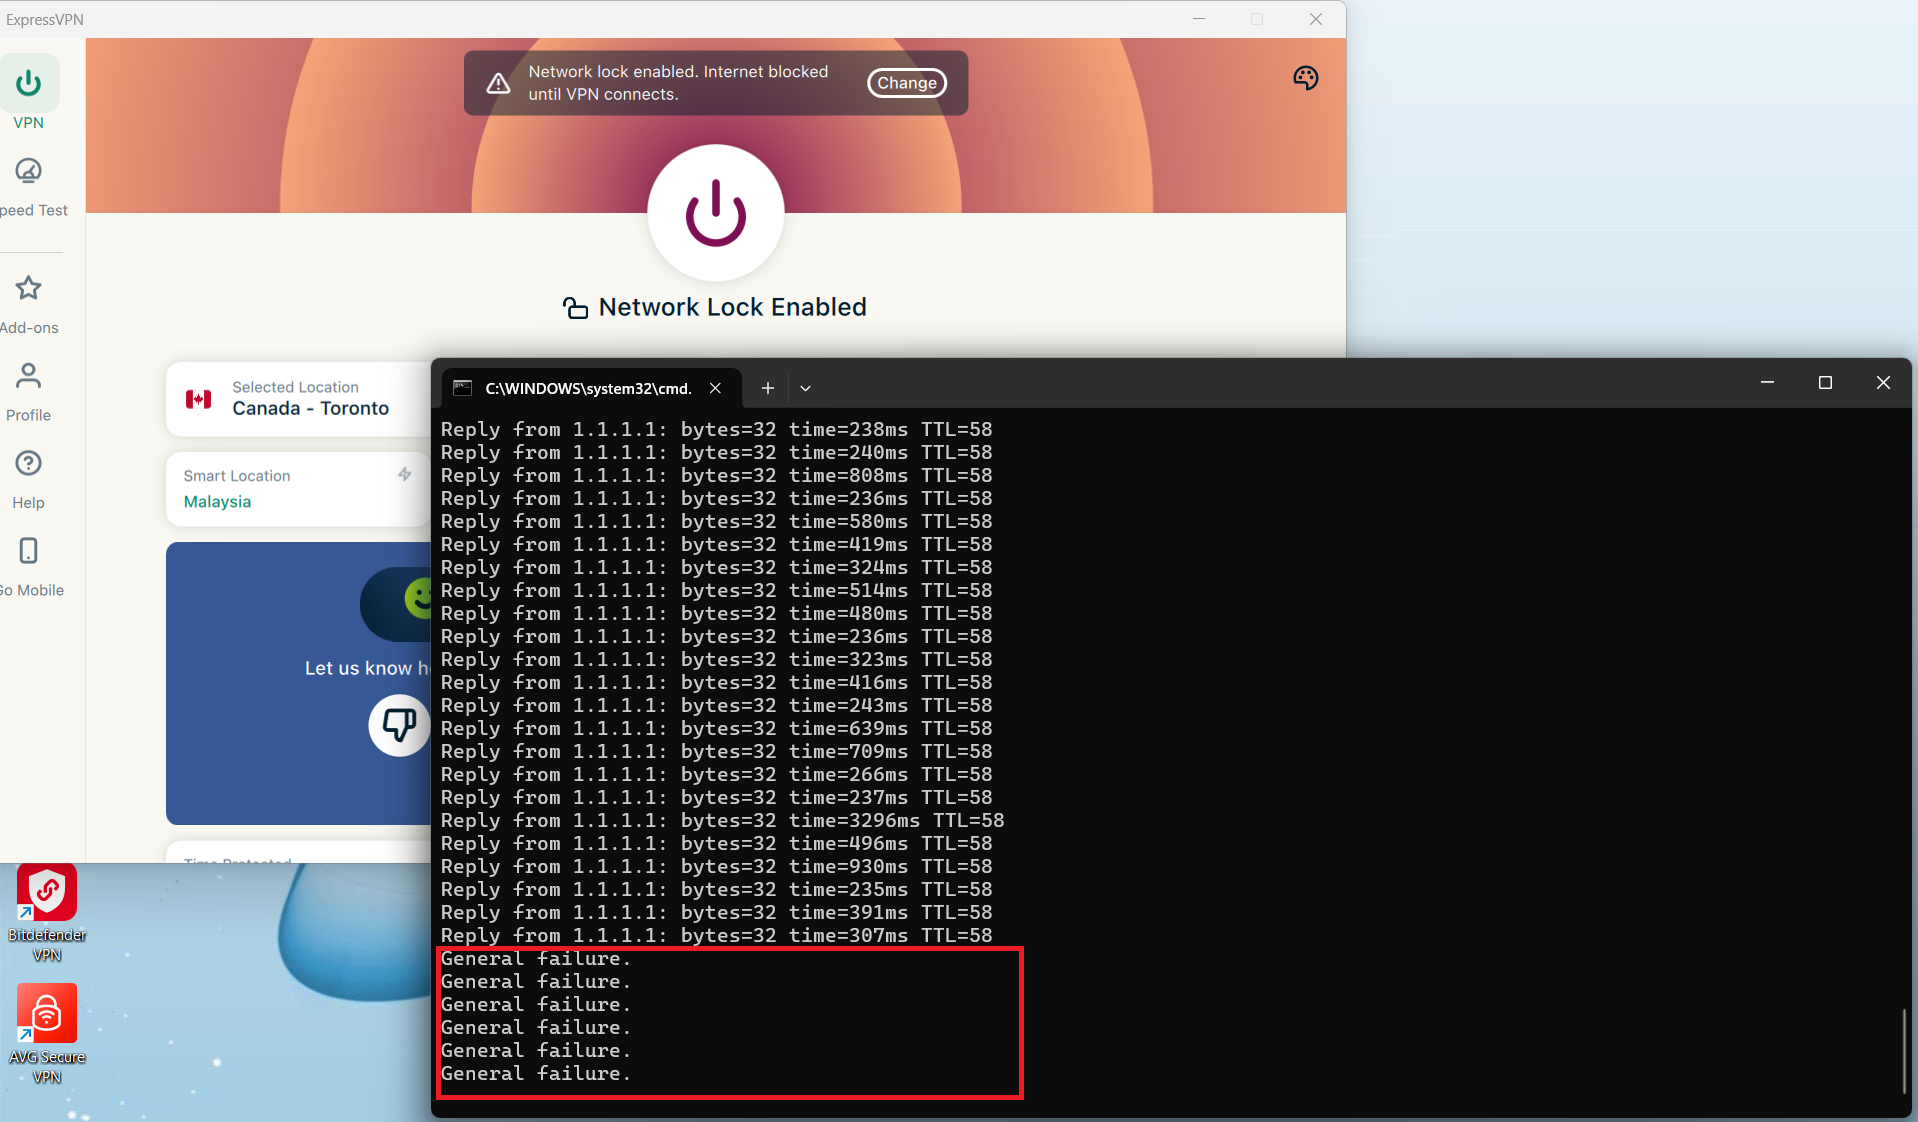Minimize the terminal window
Viewport: 1918px width, 1122px height.
[1767, 383]
